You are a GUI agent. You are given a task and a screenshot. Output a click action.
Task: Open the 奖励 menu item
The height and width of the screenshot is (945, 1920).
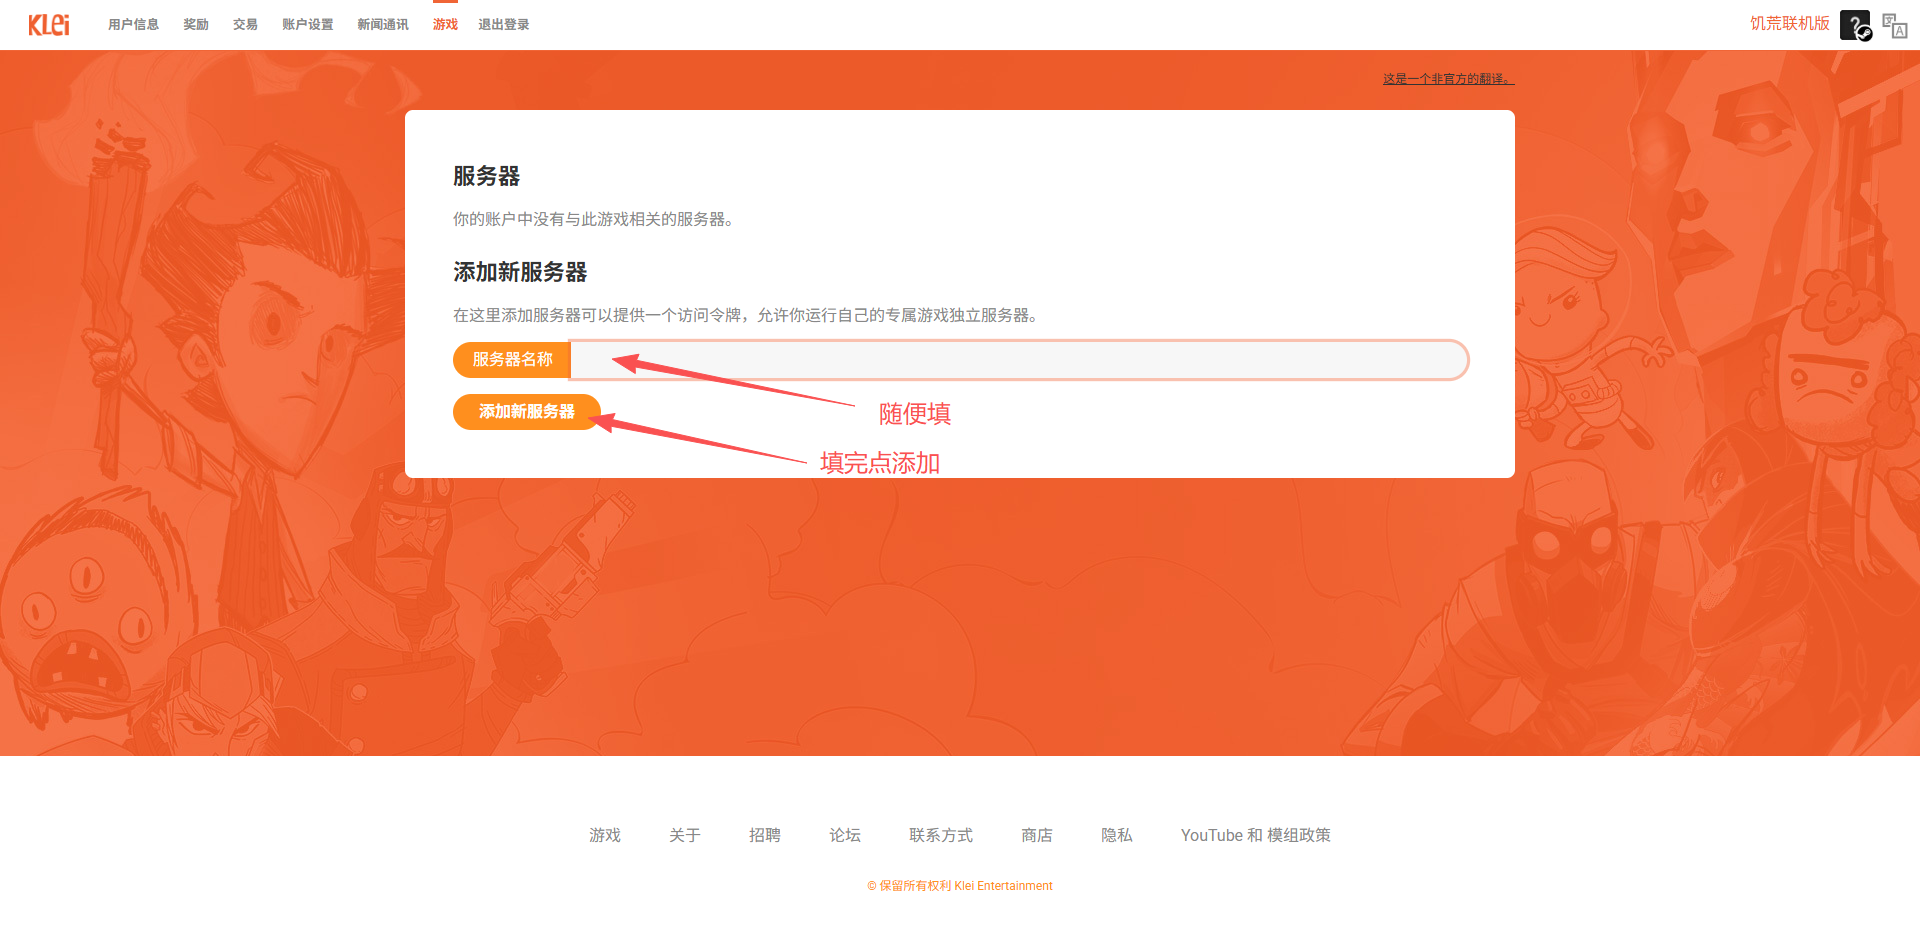(x=196, y=25)
